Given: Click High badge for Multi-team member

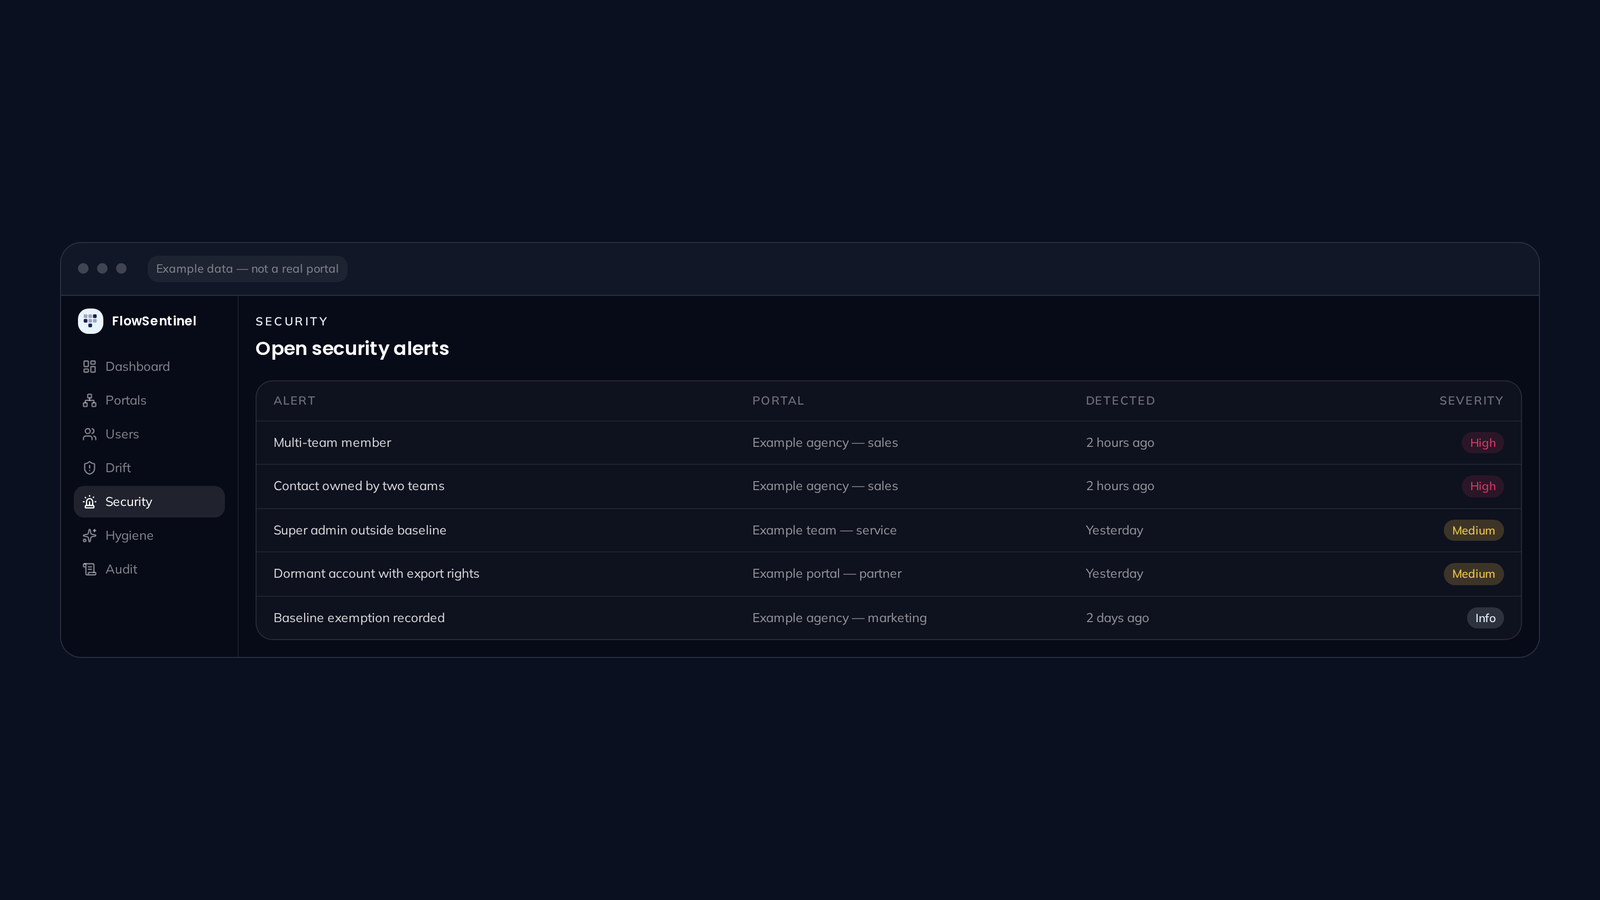Looking at the screenshot, I should 1482,443.
